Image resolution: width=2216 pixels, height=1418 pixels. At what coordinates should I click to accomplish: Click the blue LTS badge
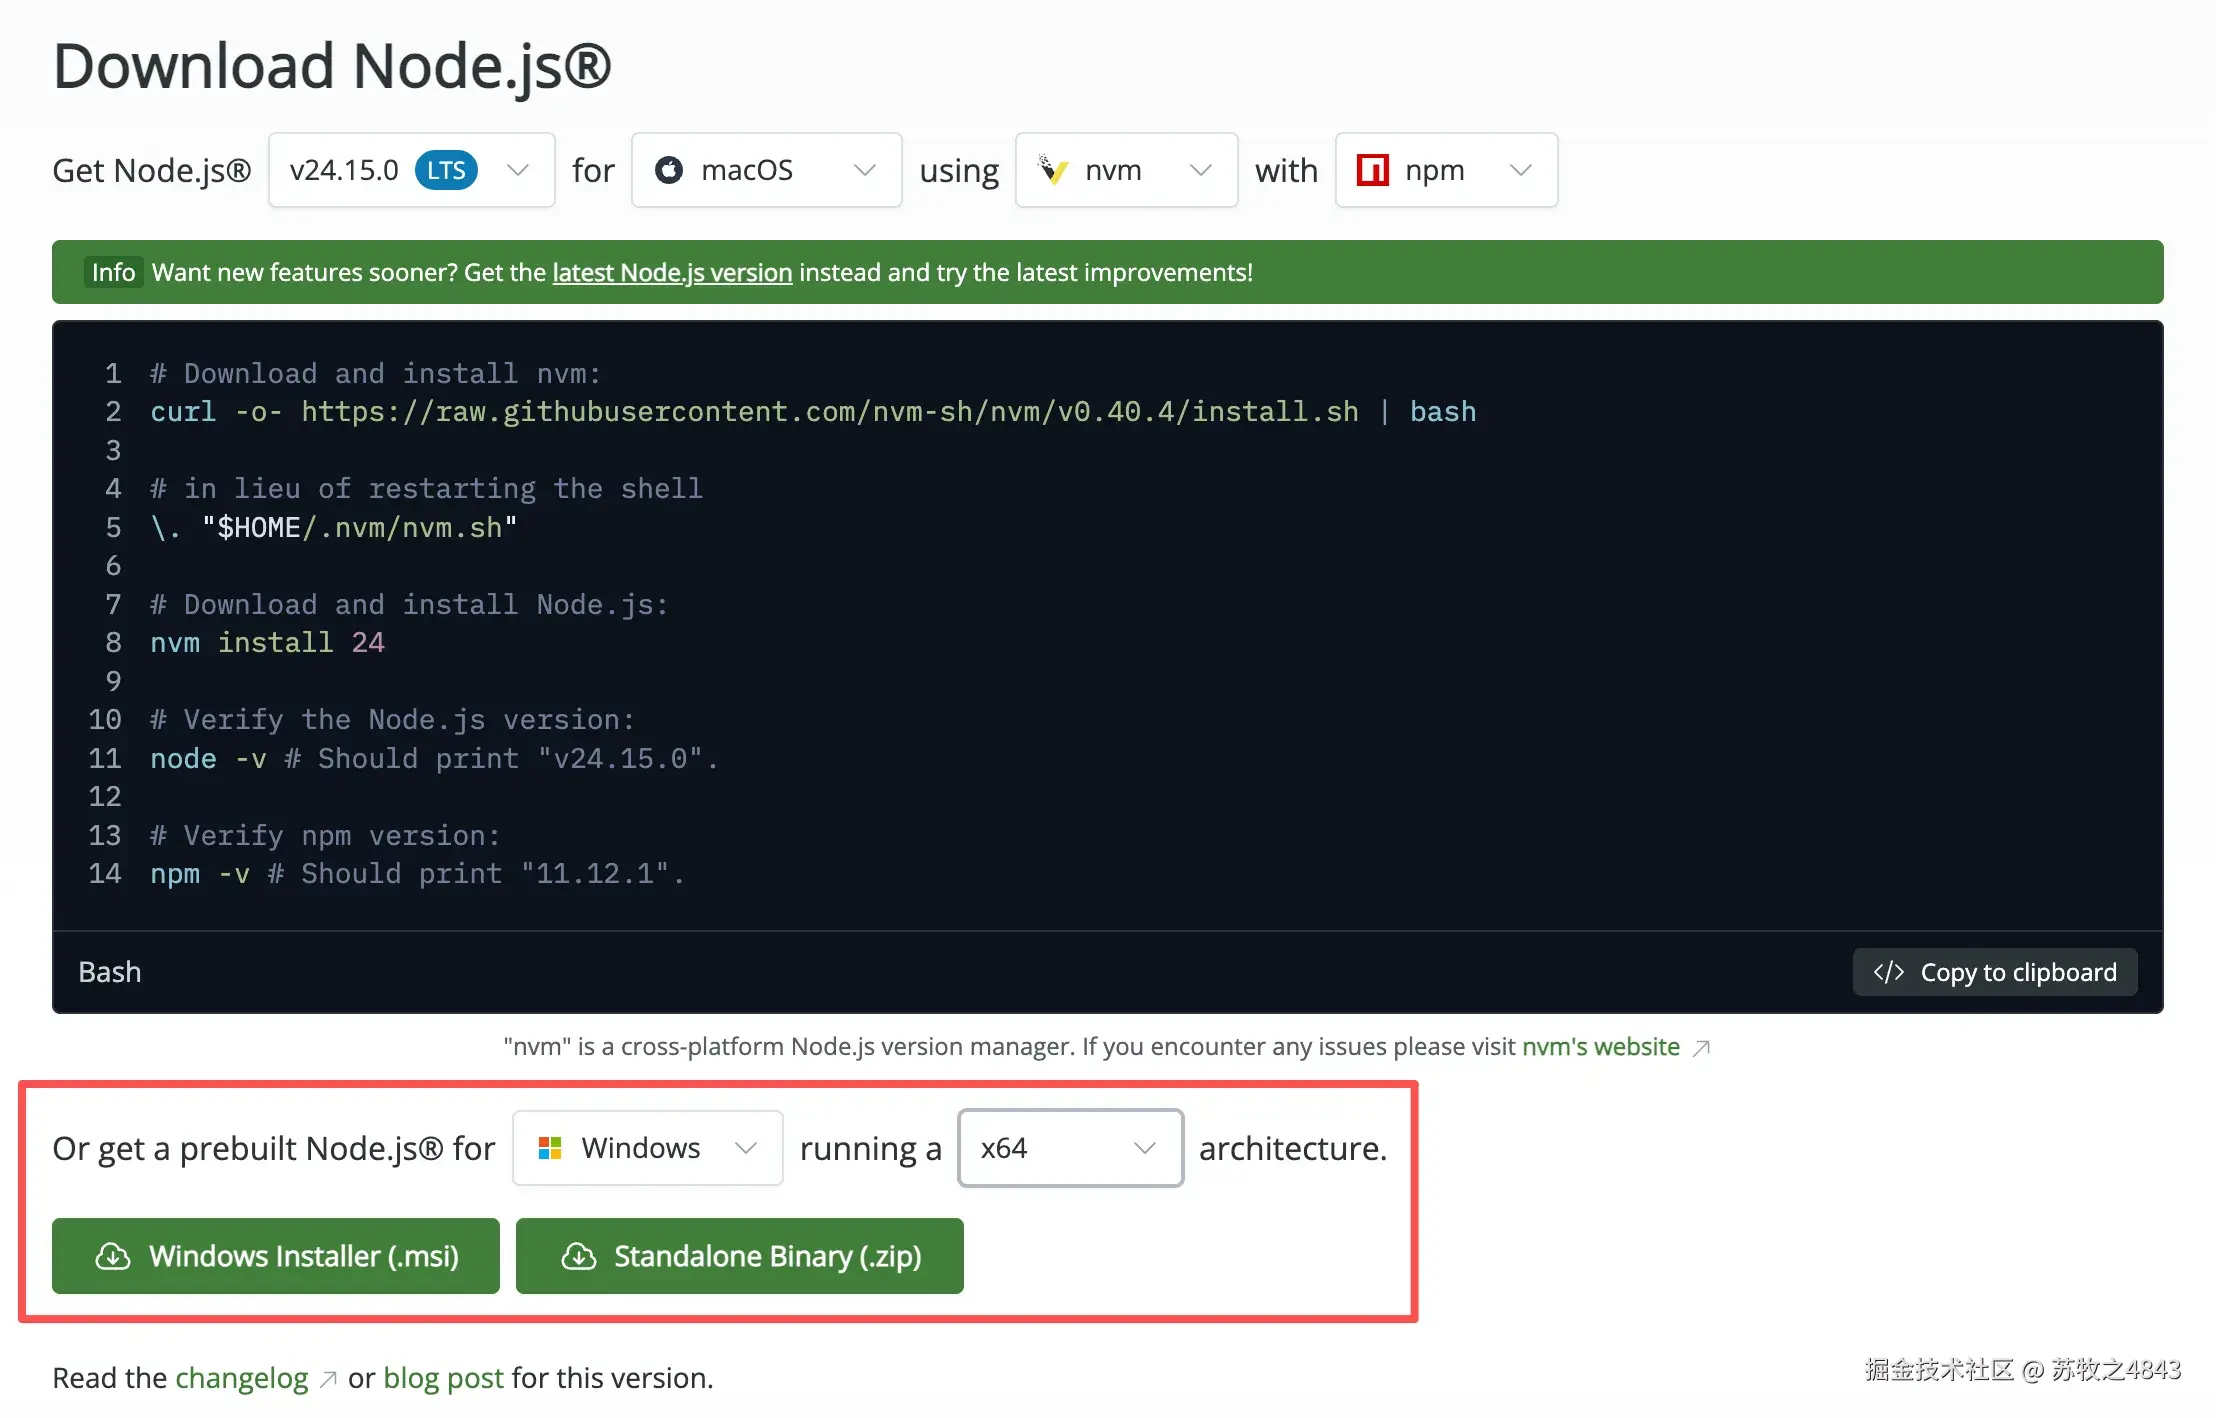click(446, 170)
